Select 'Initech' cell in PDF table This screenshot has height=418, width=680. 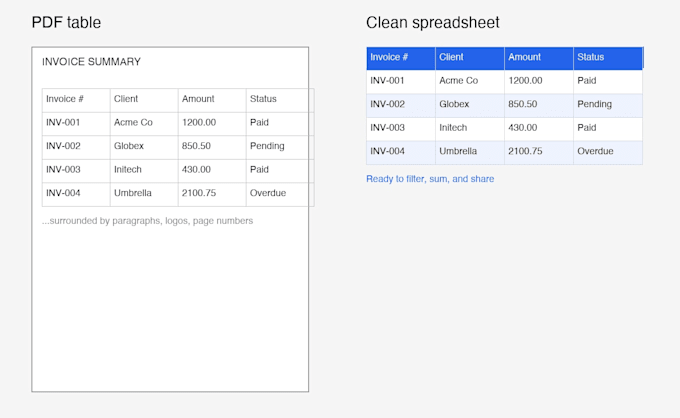(144, 170)
